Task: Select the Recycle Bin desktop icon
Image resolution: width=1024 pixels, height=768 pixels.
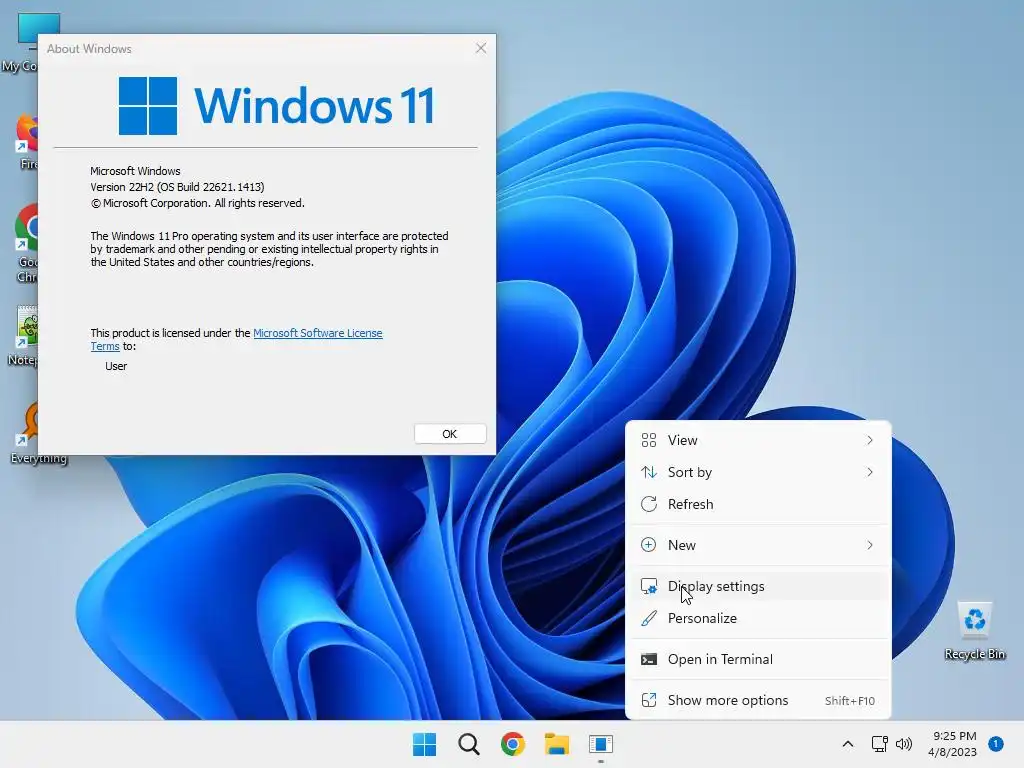Action: 974,630
